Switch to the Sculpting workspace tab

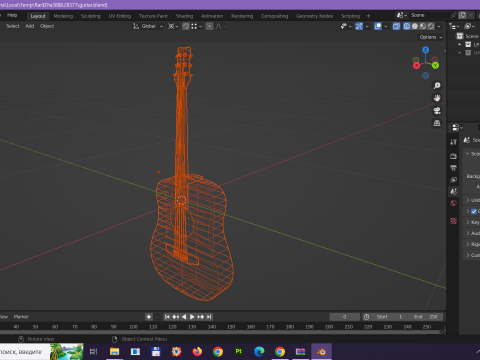[x=90, y=16]
